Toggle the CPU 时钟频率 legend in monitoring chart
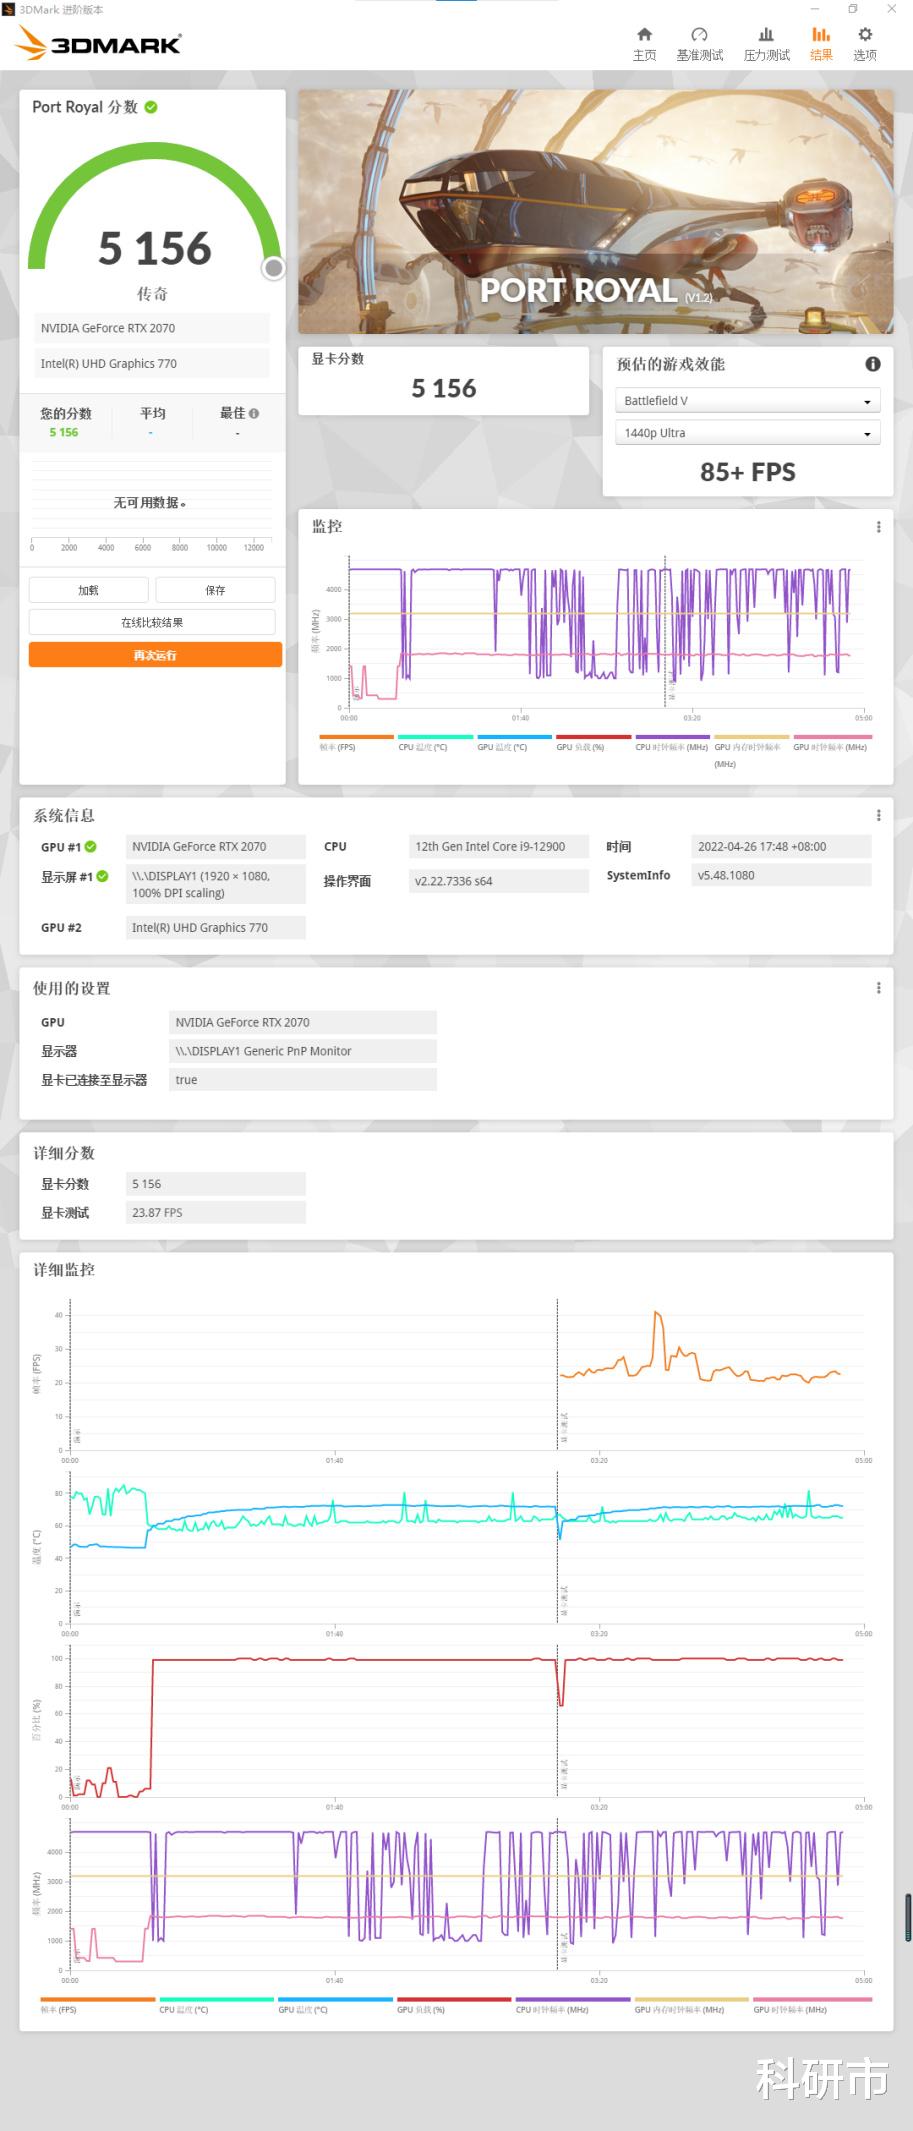 pos(672,744)
